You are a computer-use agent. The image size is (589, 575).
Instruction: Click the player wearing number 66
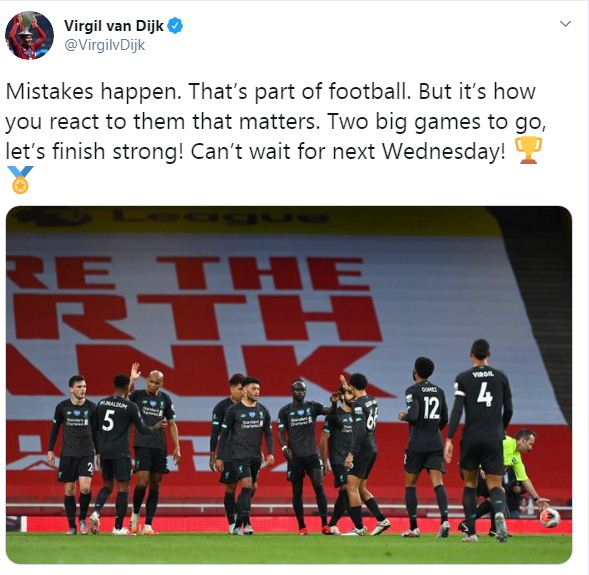tap(361, 451)
